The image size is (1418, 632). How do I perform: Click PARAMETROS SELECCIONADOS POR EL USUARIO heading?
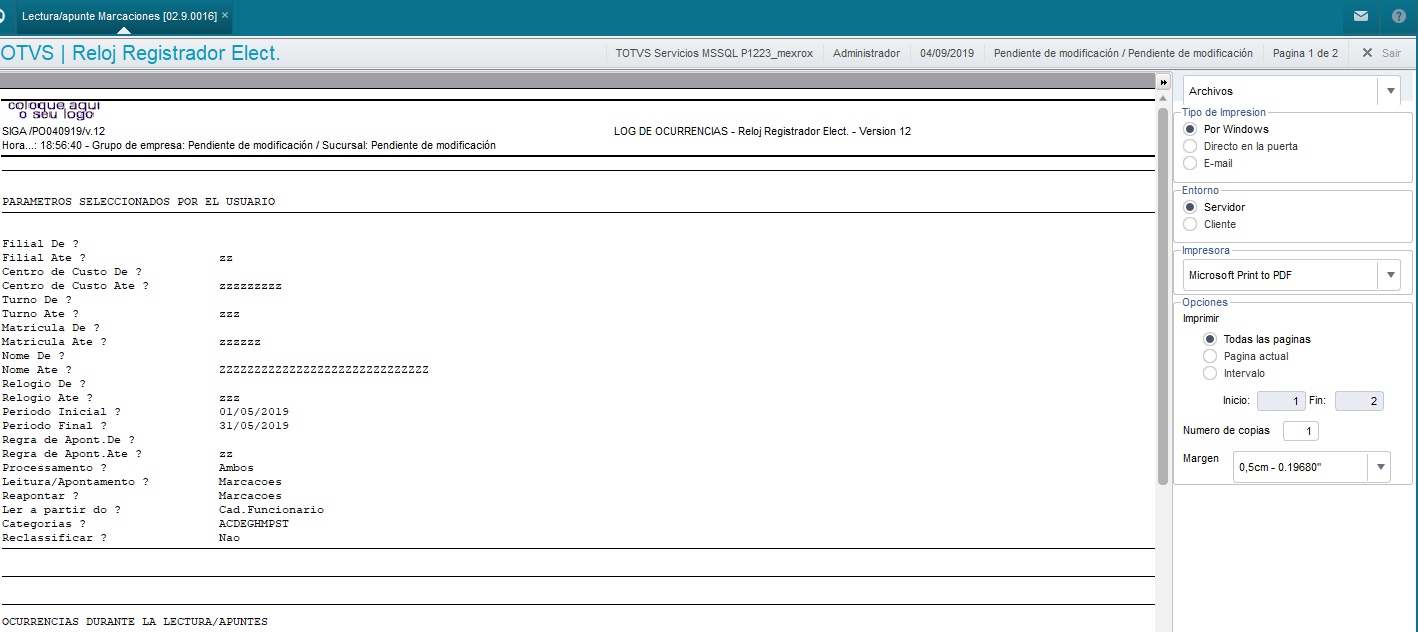pos(139,201)
